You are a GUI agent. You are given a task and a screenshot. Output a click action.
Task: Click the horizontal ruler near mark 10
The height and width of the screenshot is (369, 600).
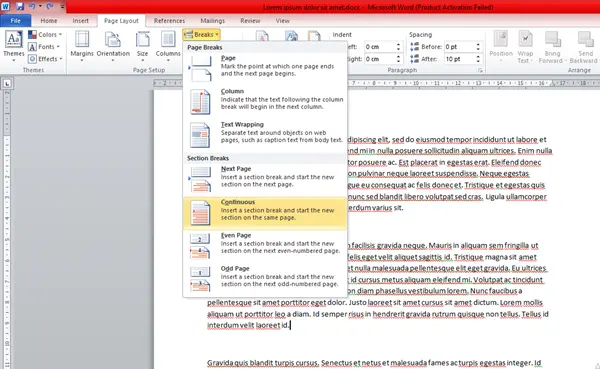pos(416,83)
